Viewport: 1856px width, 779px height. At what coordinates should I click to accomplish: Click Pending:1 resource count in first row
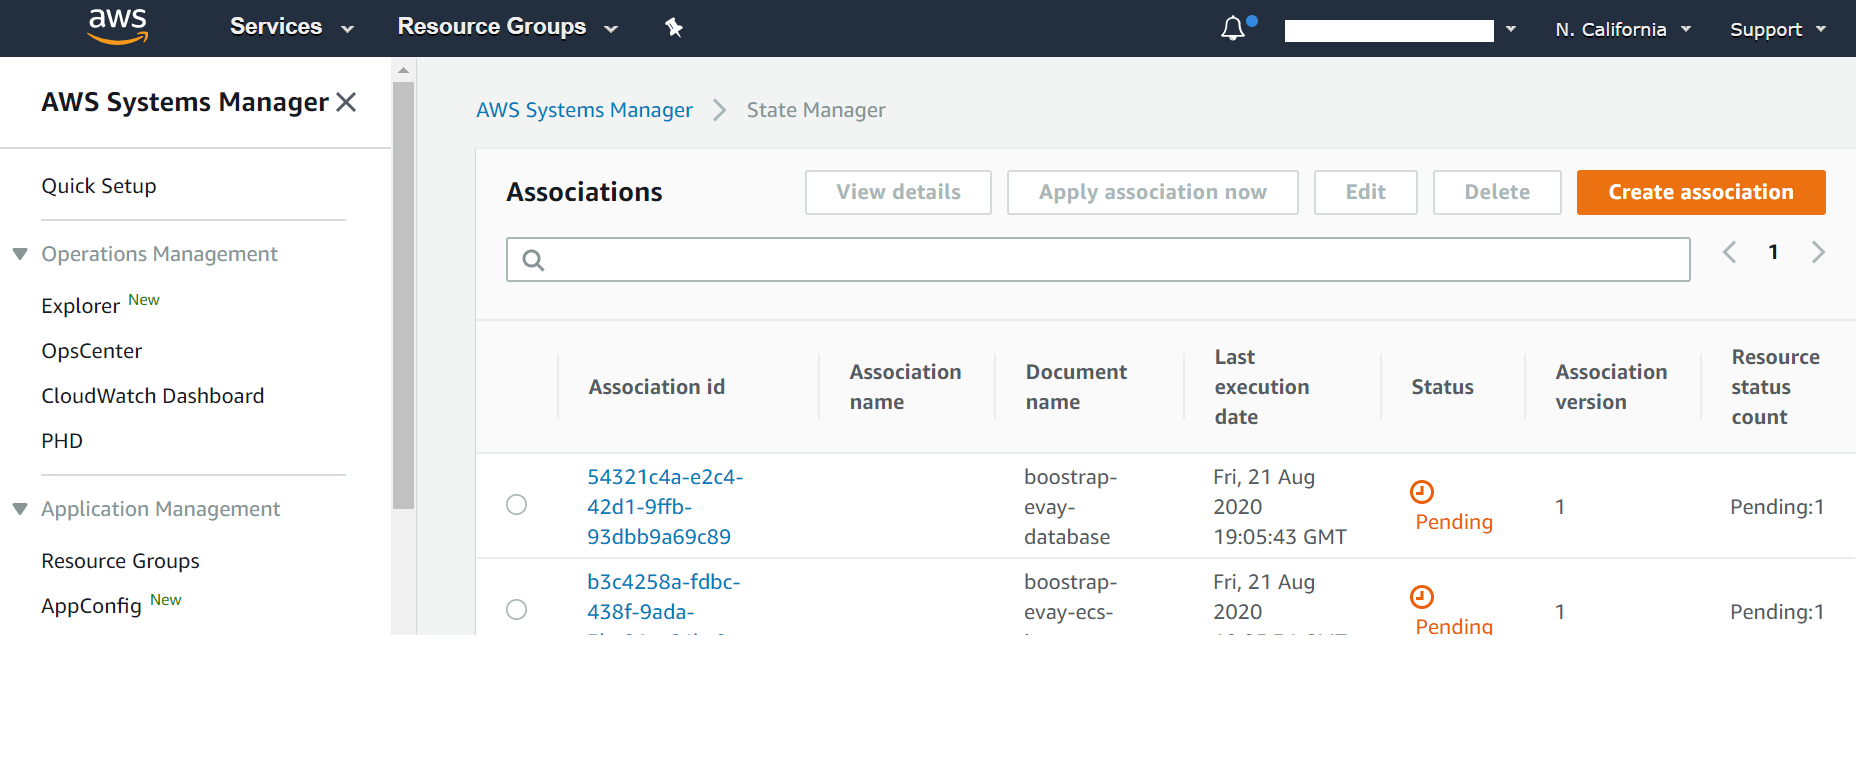(1777, 507)
